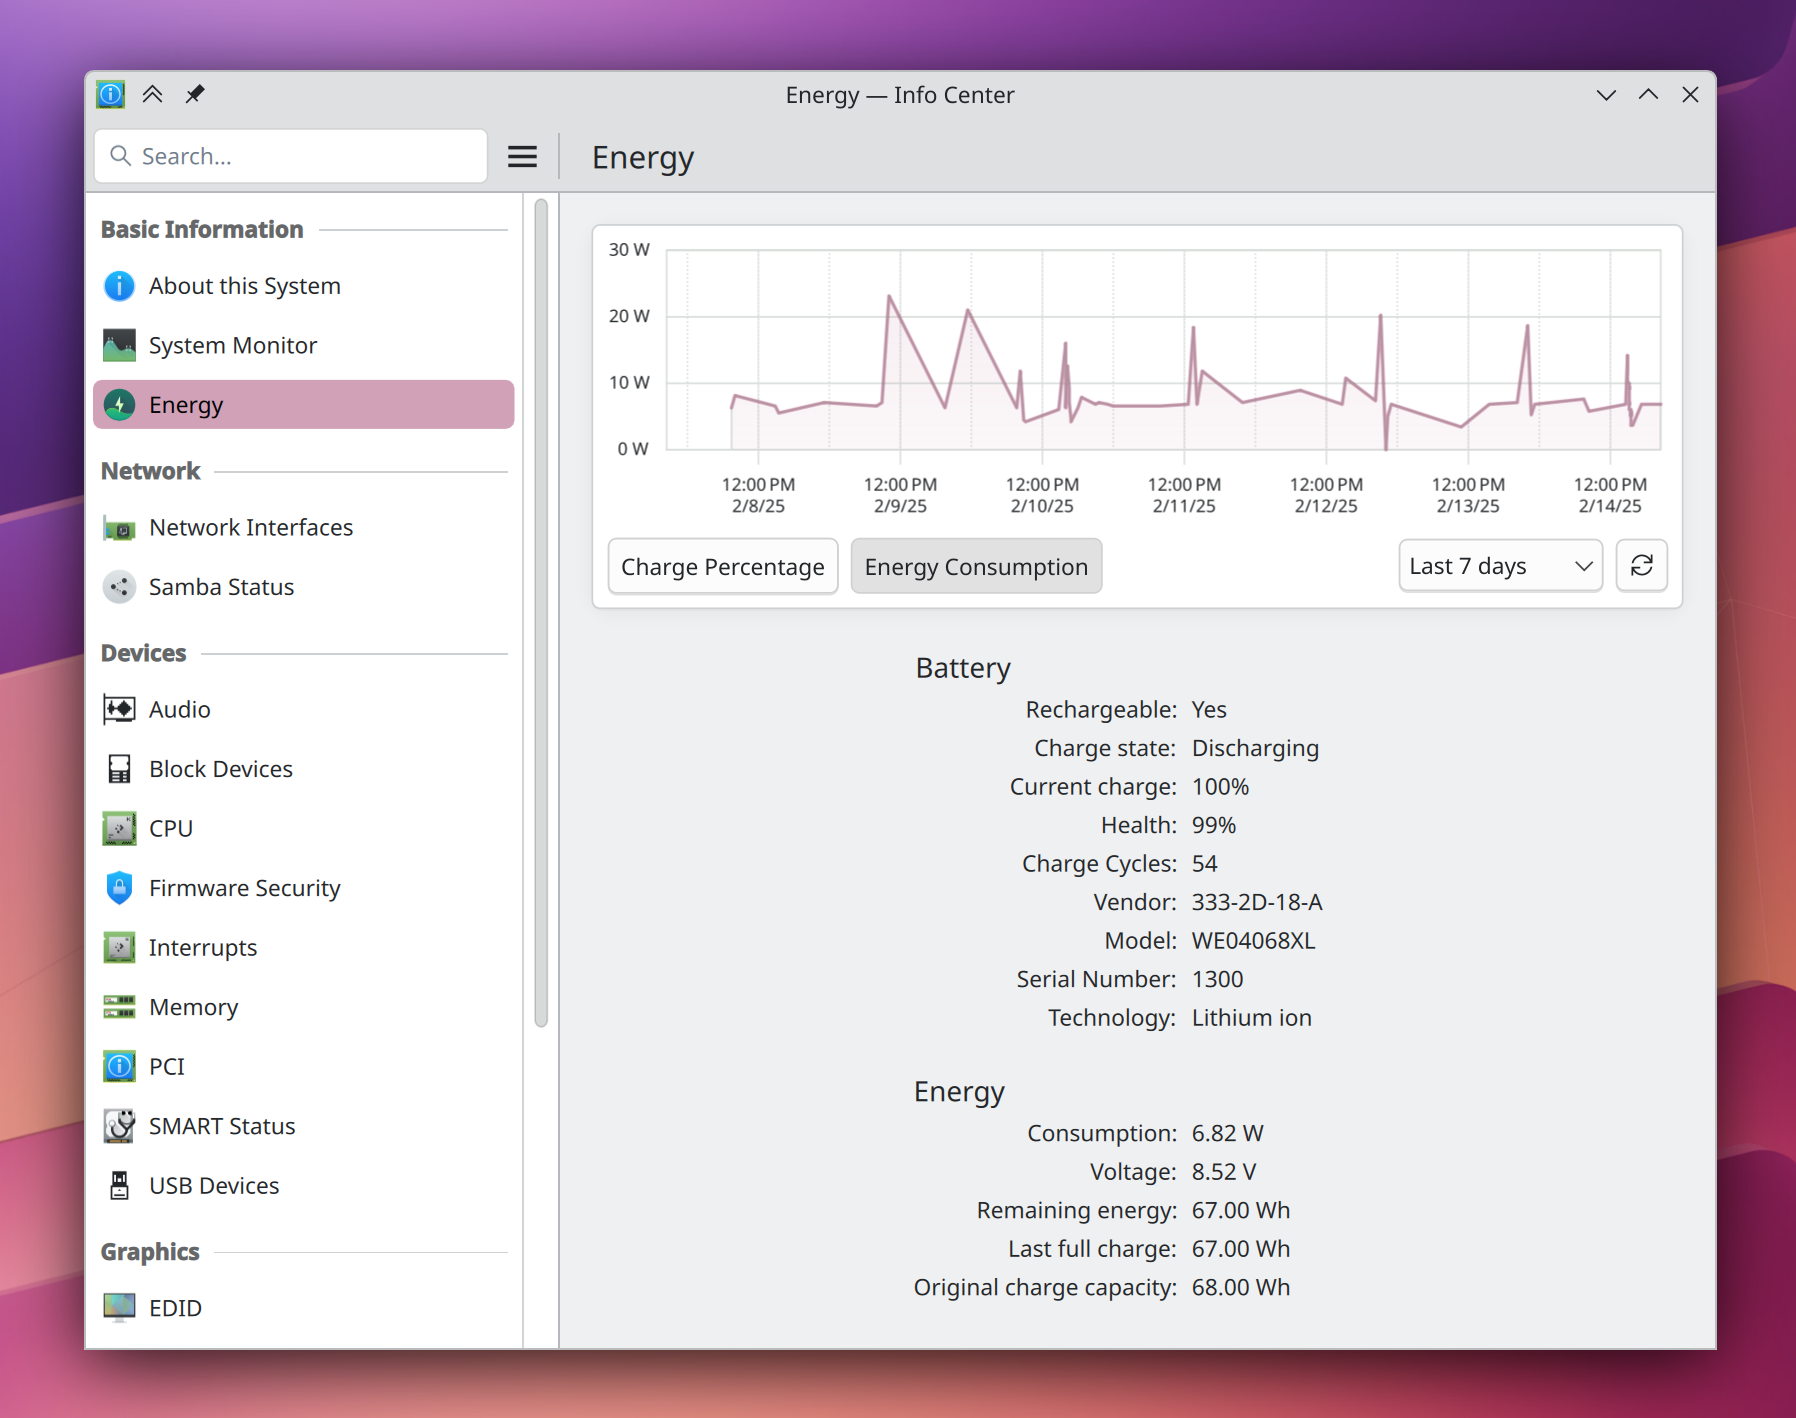Viewport: 1796px width, 1418px height.
Task: Expand the Last 7 days dropdown
Action: click(1499, 566)
